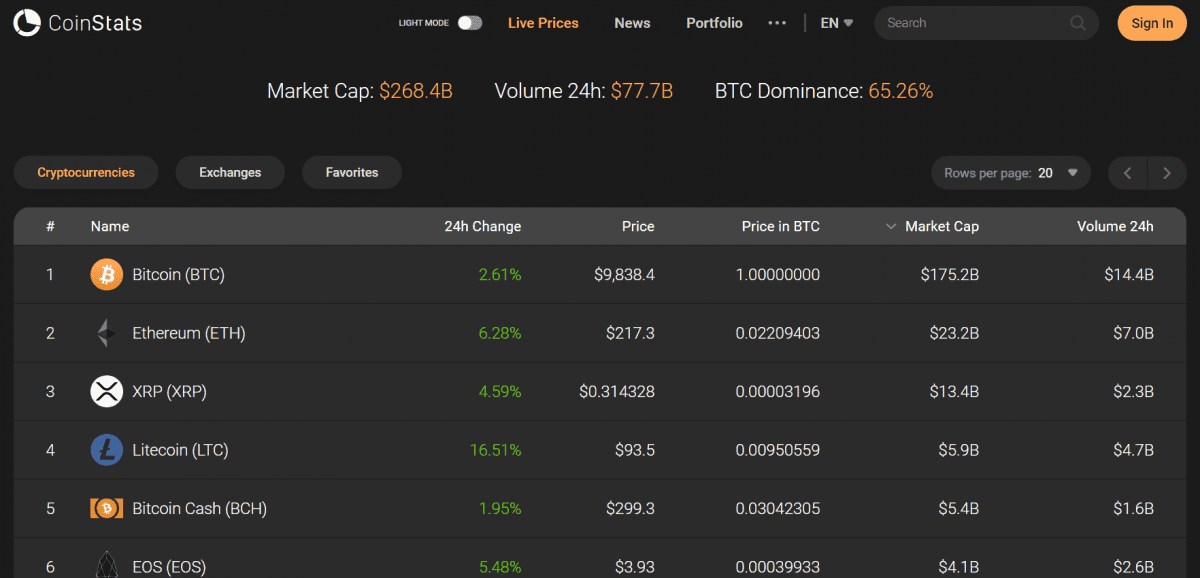This screenshot has height=578, width=1200.
Task: Click Bitcoin 24h change 2.61%
Action: tap(500, 274)
